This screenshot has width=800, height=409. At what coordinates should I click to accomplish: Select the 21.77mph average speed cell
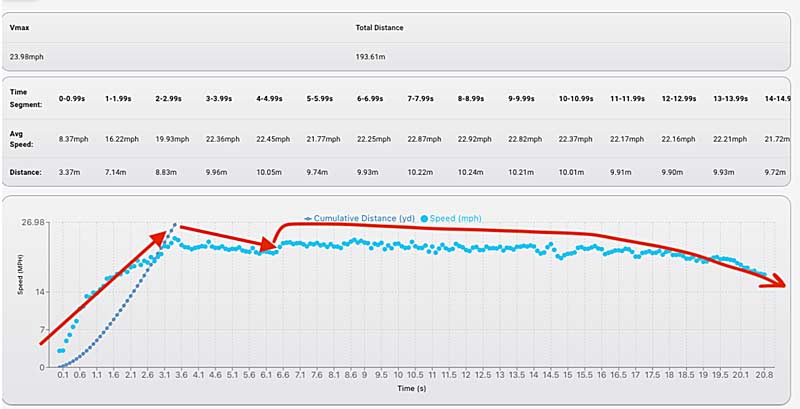tap(323, 139)
